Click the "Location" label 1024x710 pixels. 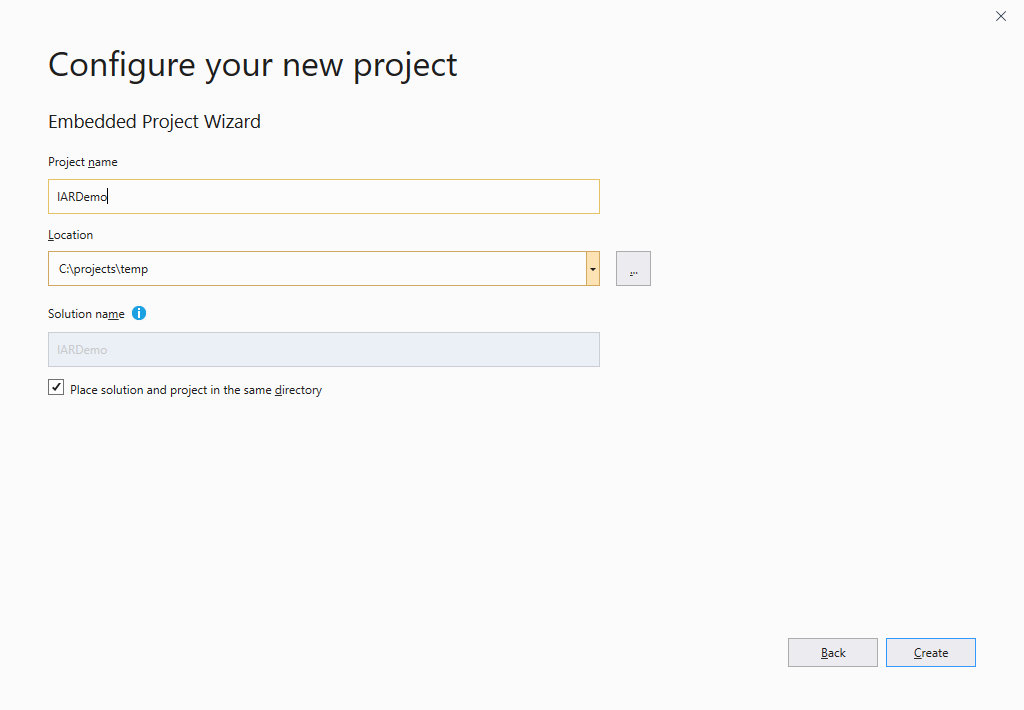coord(70,235)
